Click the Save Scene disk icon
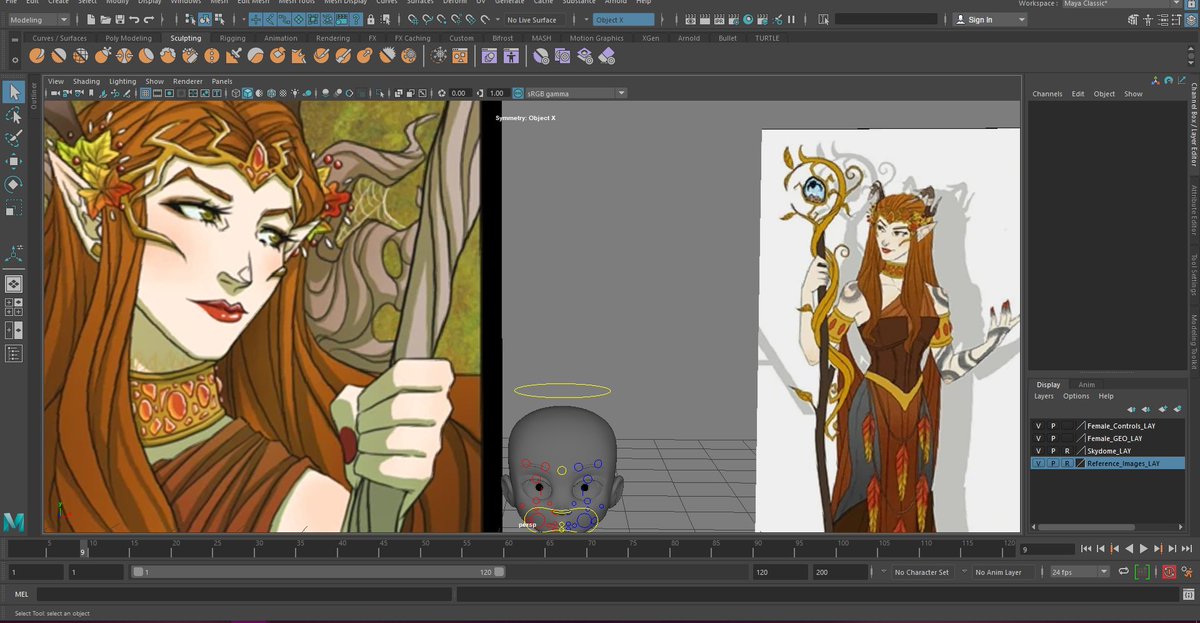Screen dimensions: 1200x623 pos(119,20)
